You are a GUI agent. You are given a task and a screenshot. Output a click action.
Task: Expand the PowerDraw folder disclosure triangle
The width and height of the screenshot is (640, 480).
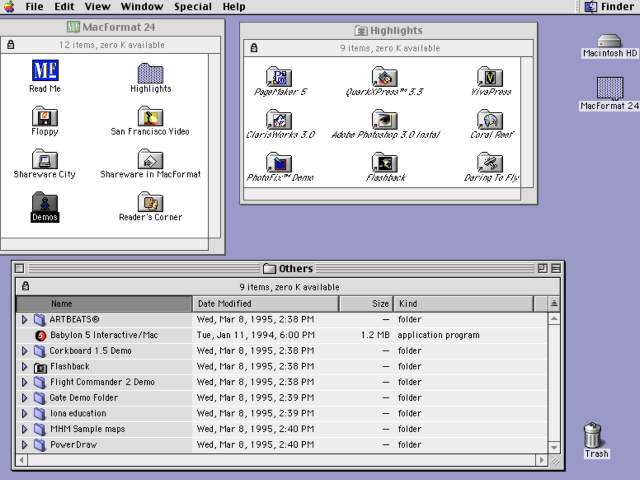(x=24, y=445)
